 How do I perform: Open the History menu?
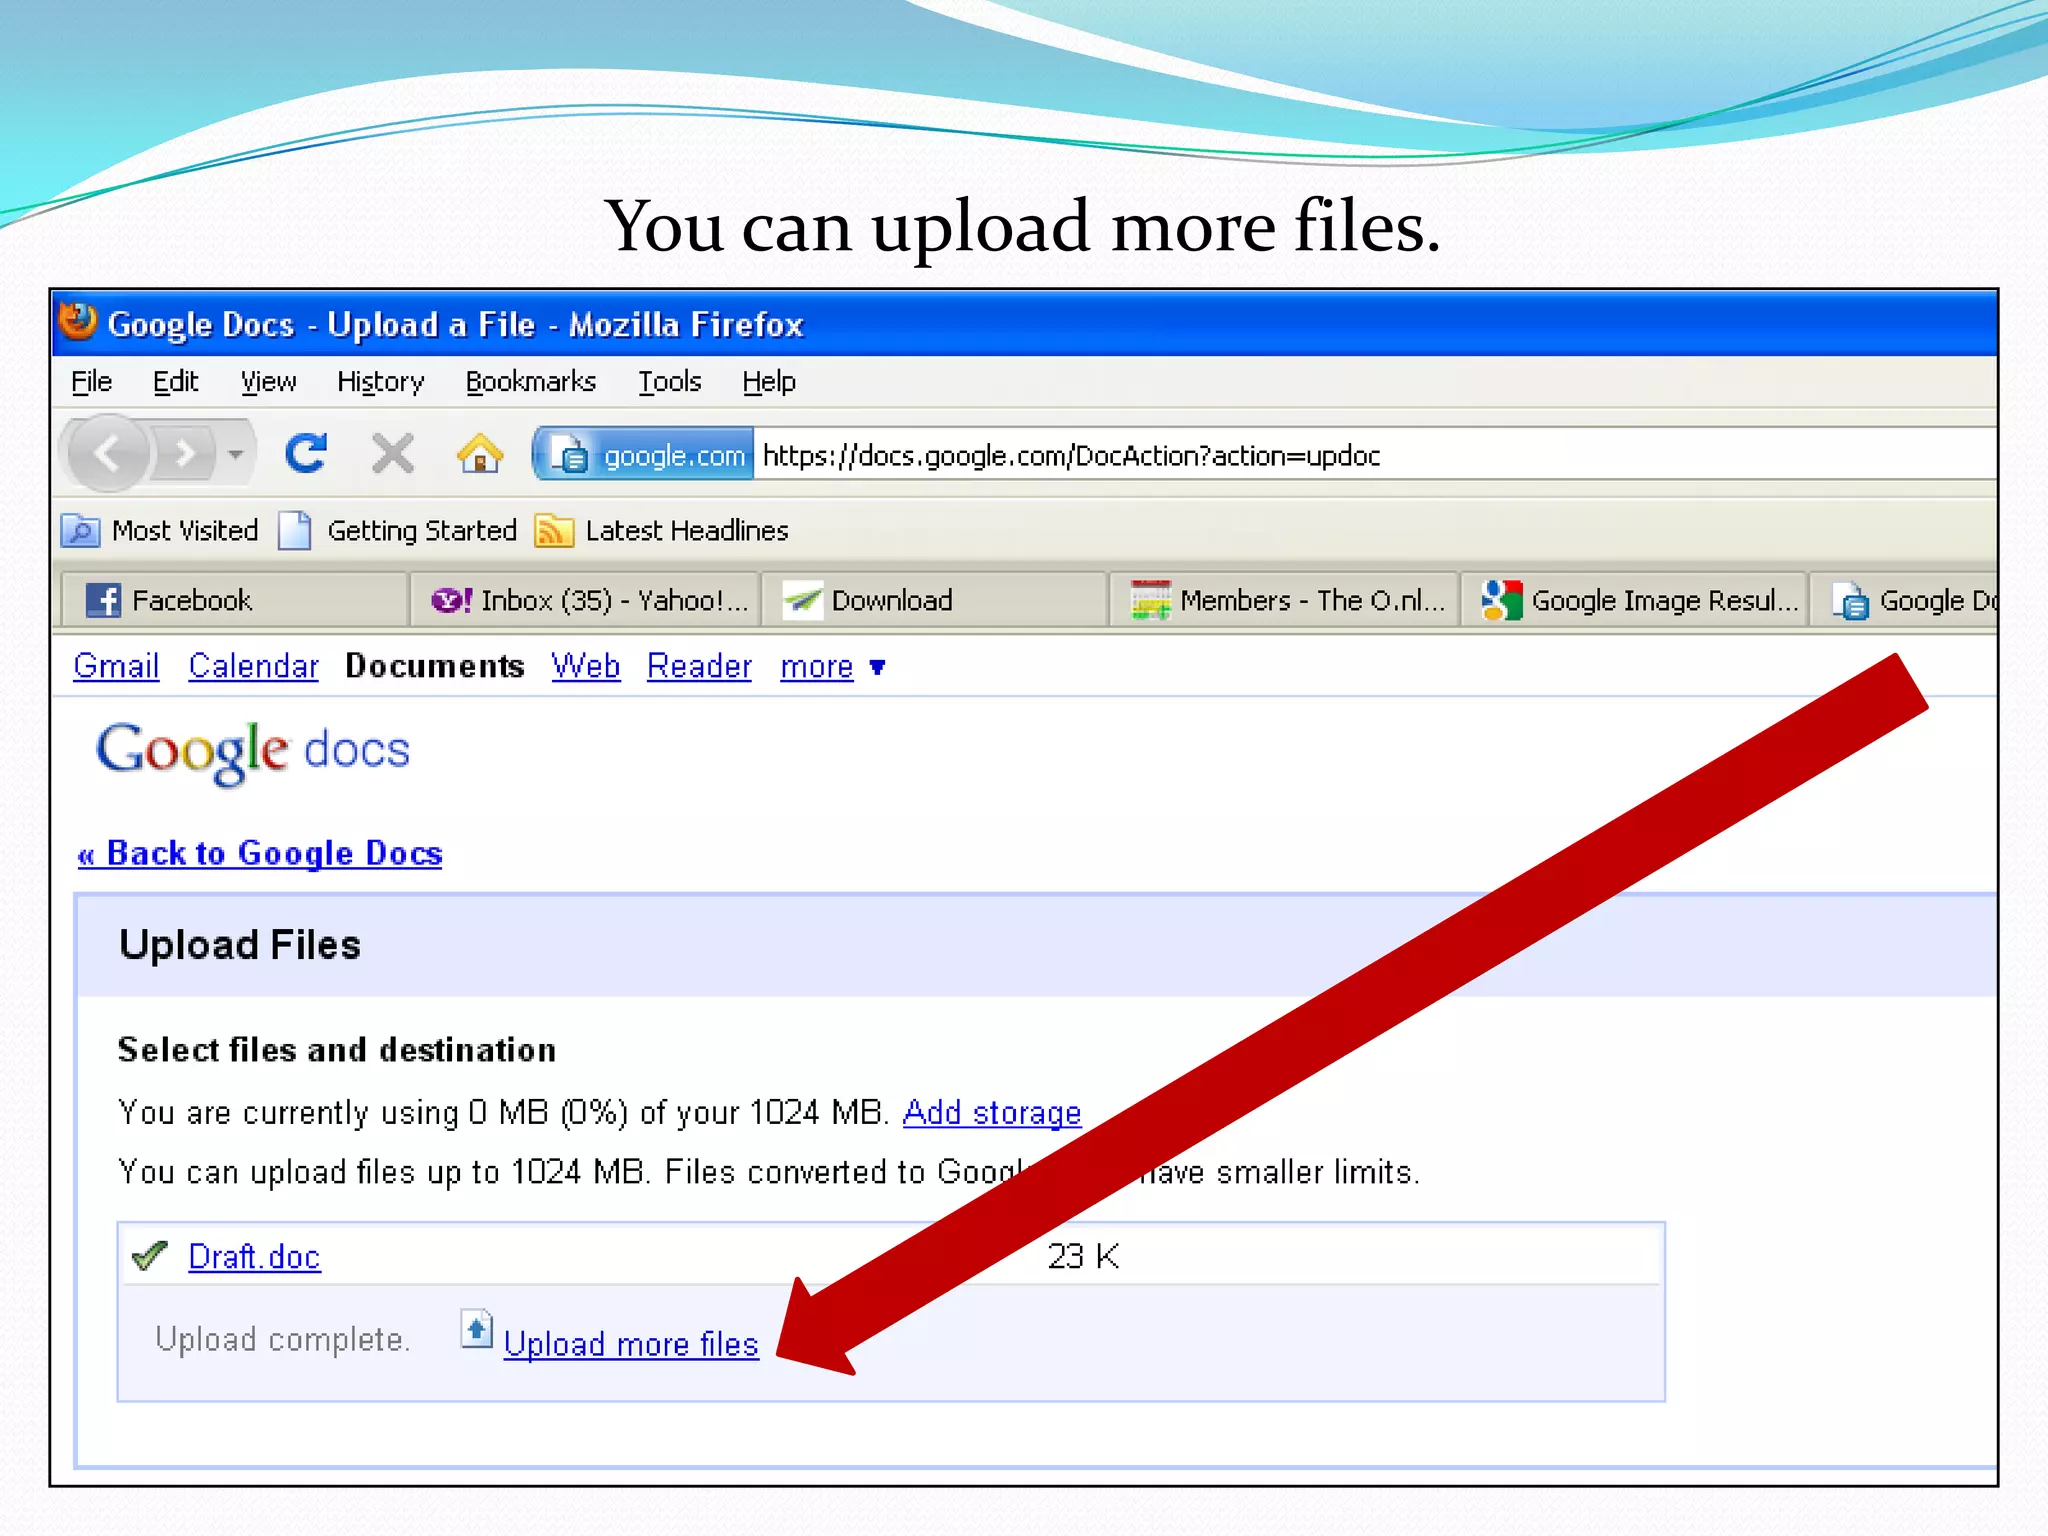click(x=380, y=382)
